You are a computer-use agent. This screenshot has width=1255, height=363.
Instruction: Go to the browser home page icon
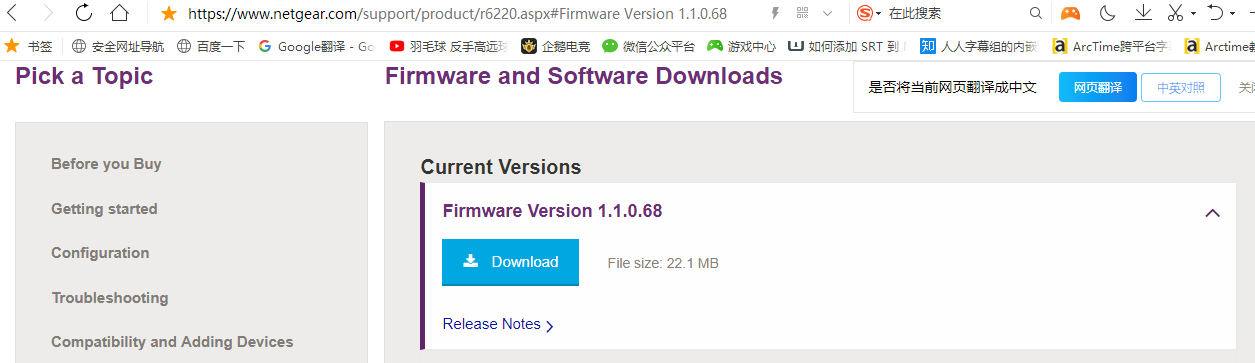pos(119,13)
